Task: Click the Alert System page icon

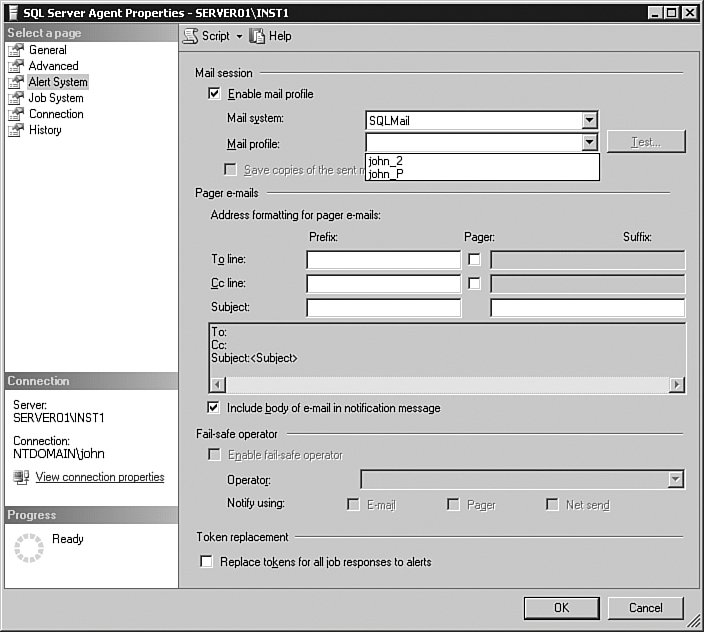Action: [16, 82]
